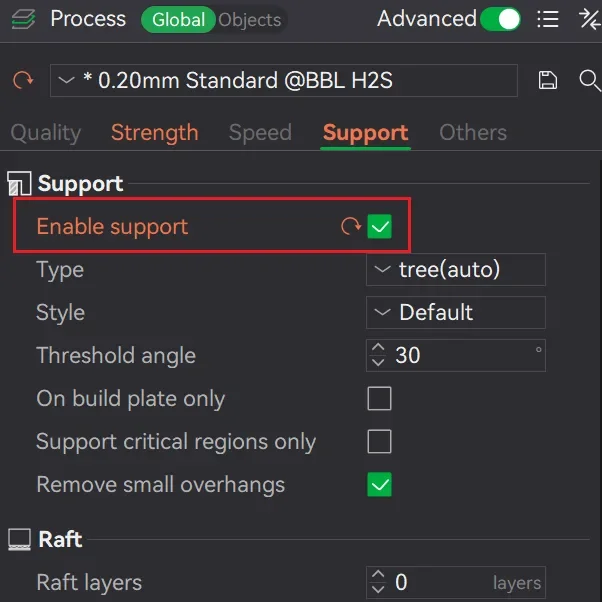Open the parameter list icon
This screenshot has width=602, height=602.
pyautogui.click(x=547, y=19)
